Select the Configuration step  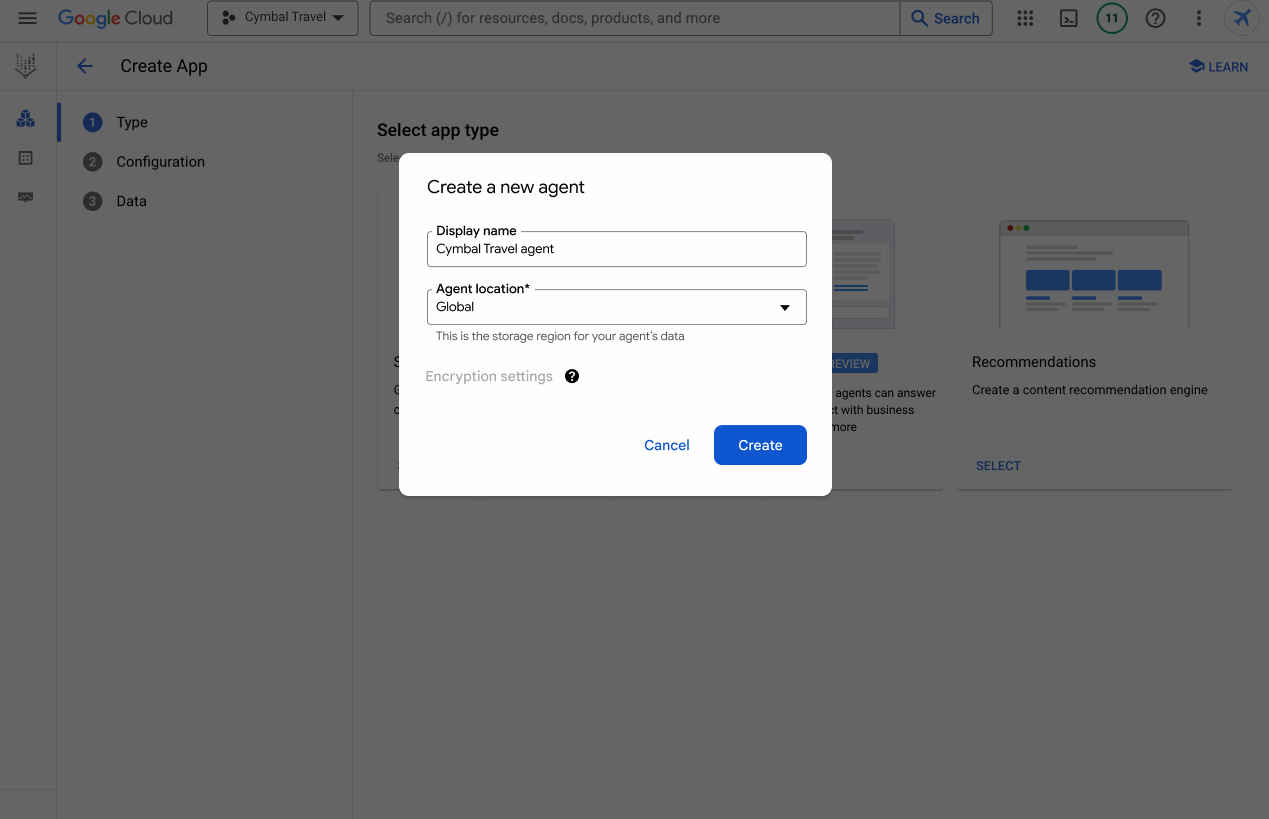click(160, 162)
